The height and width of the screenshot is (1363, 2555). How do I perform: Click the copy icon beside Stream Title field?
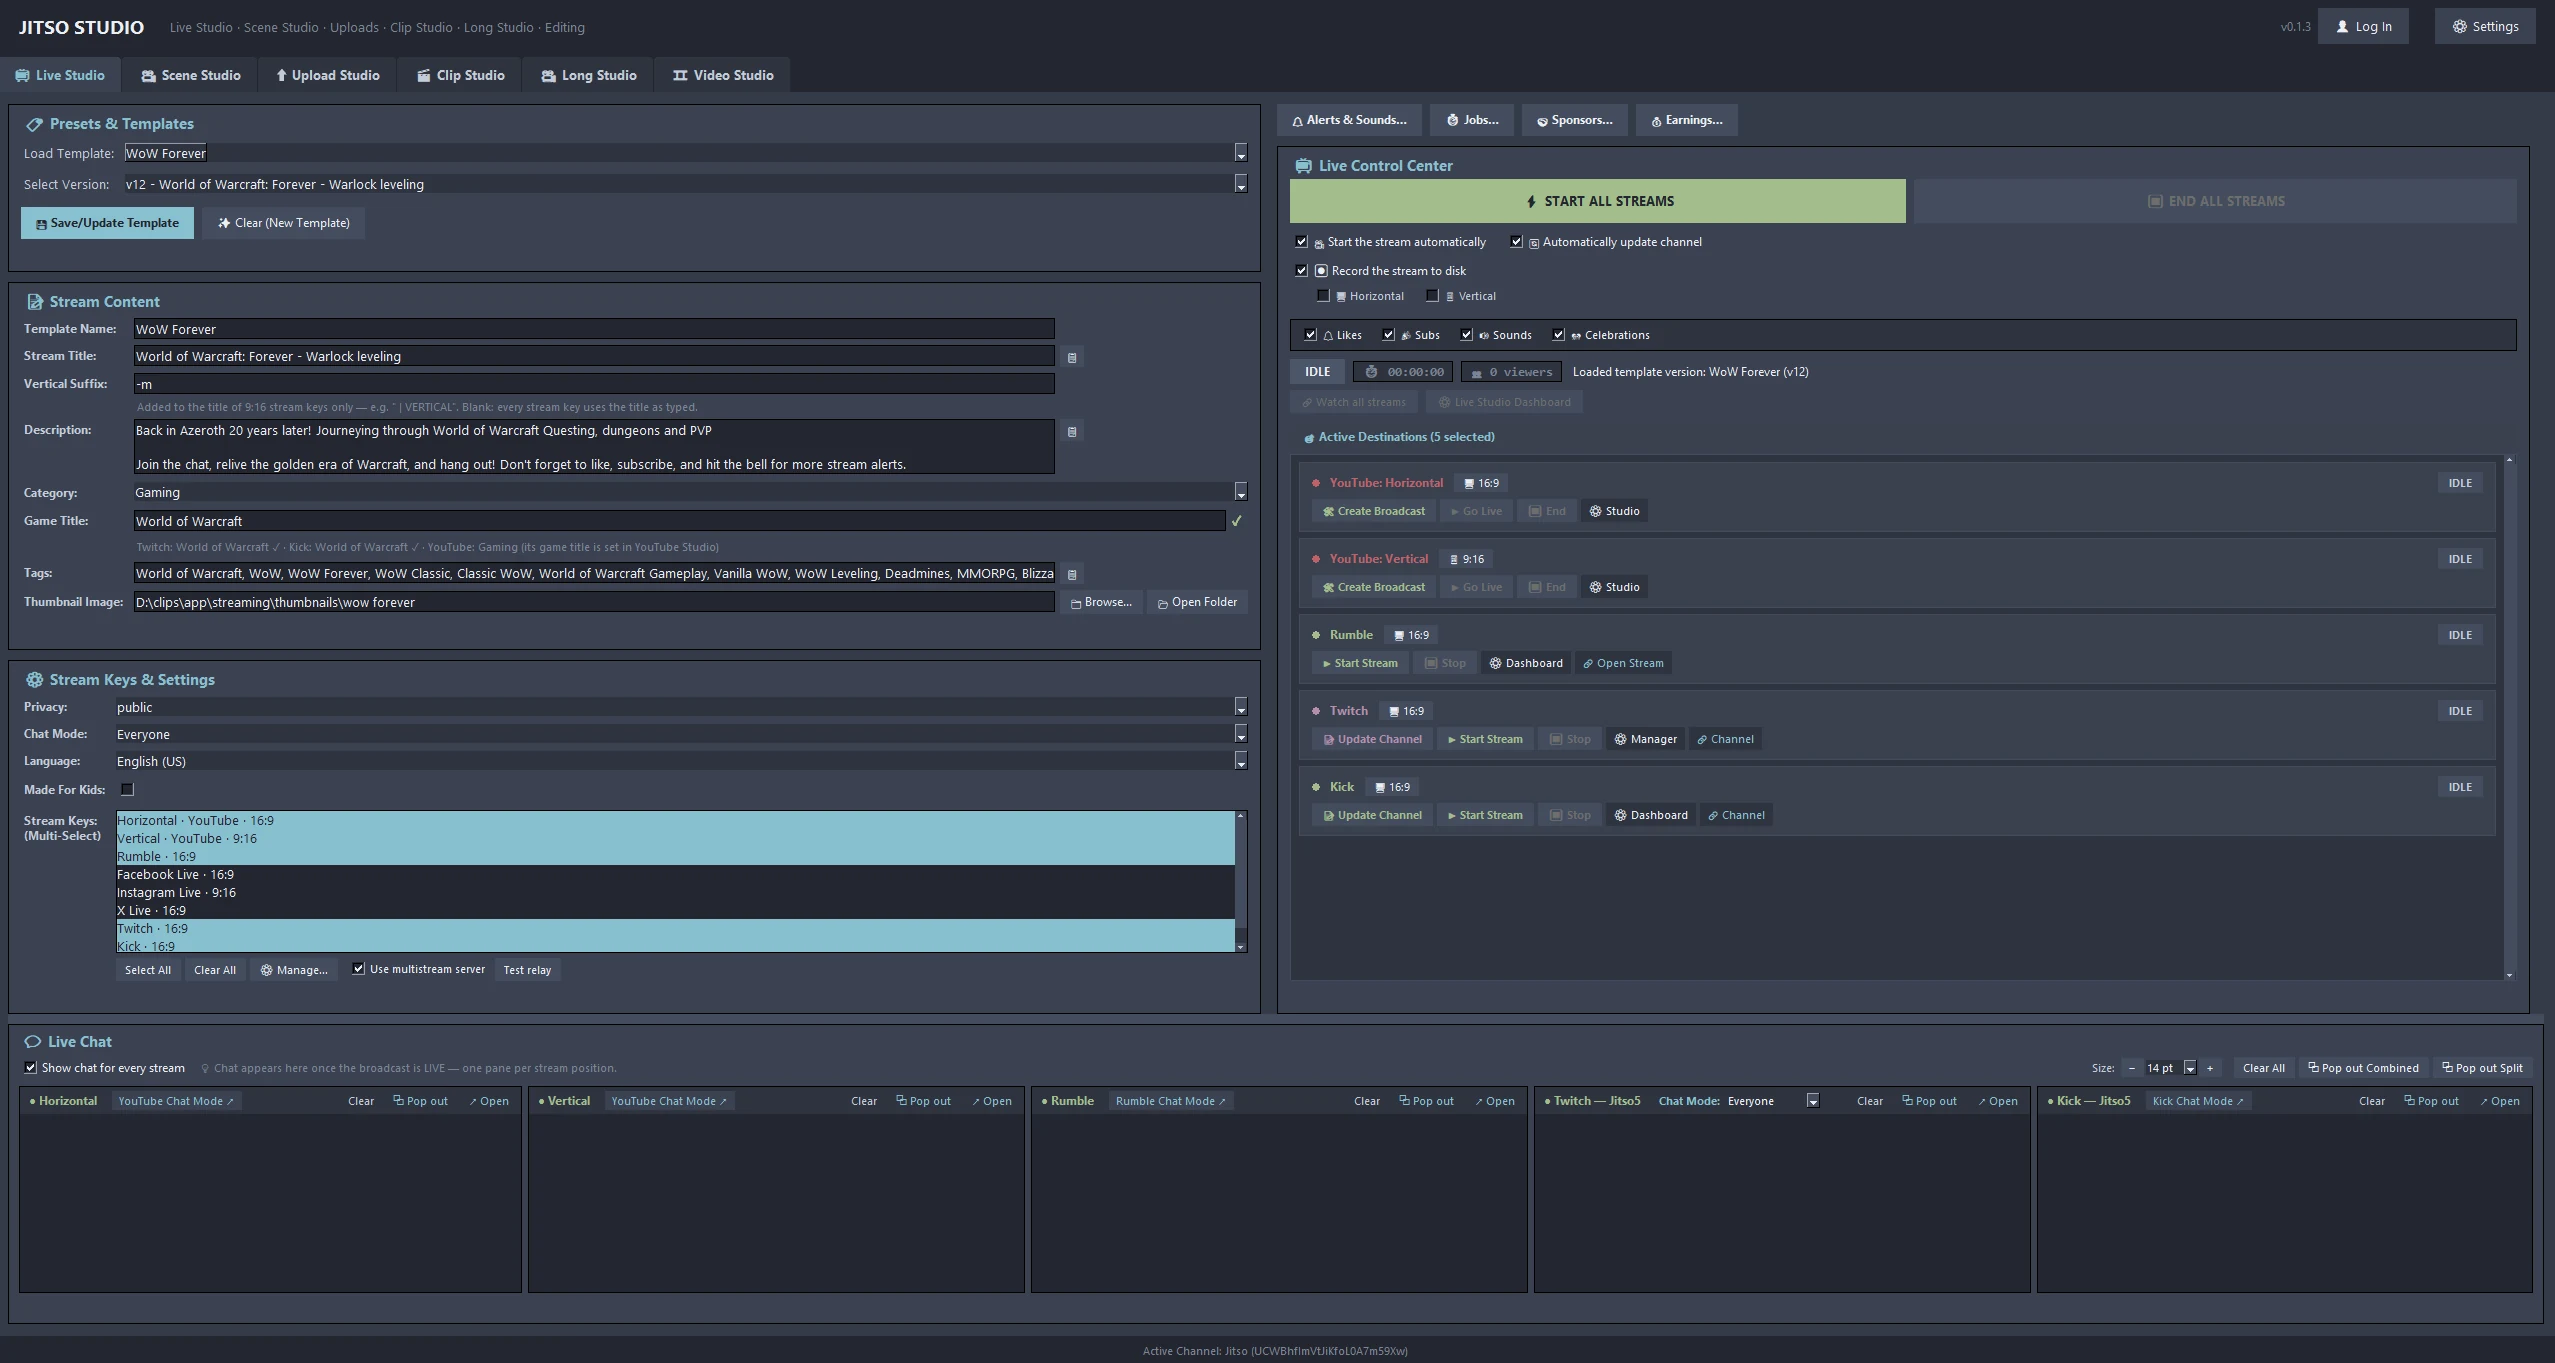pos(1072,357)
